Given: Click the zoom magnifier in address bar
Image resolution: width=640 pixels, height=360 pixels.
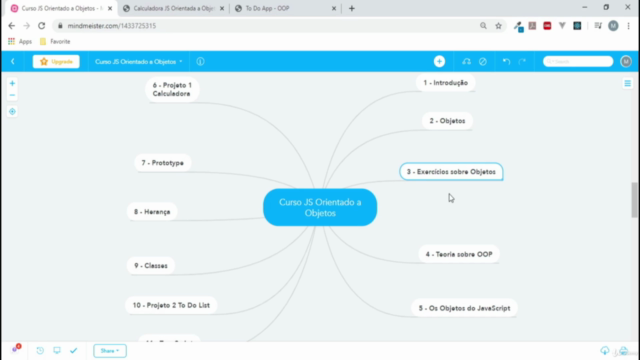Looking at the screenshot, I should (483, 26).
